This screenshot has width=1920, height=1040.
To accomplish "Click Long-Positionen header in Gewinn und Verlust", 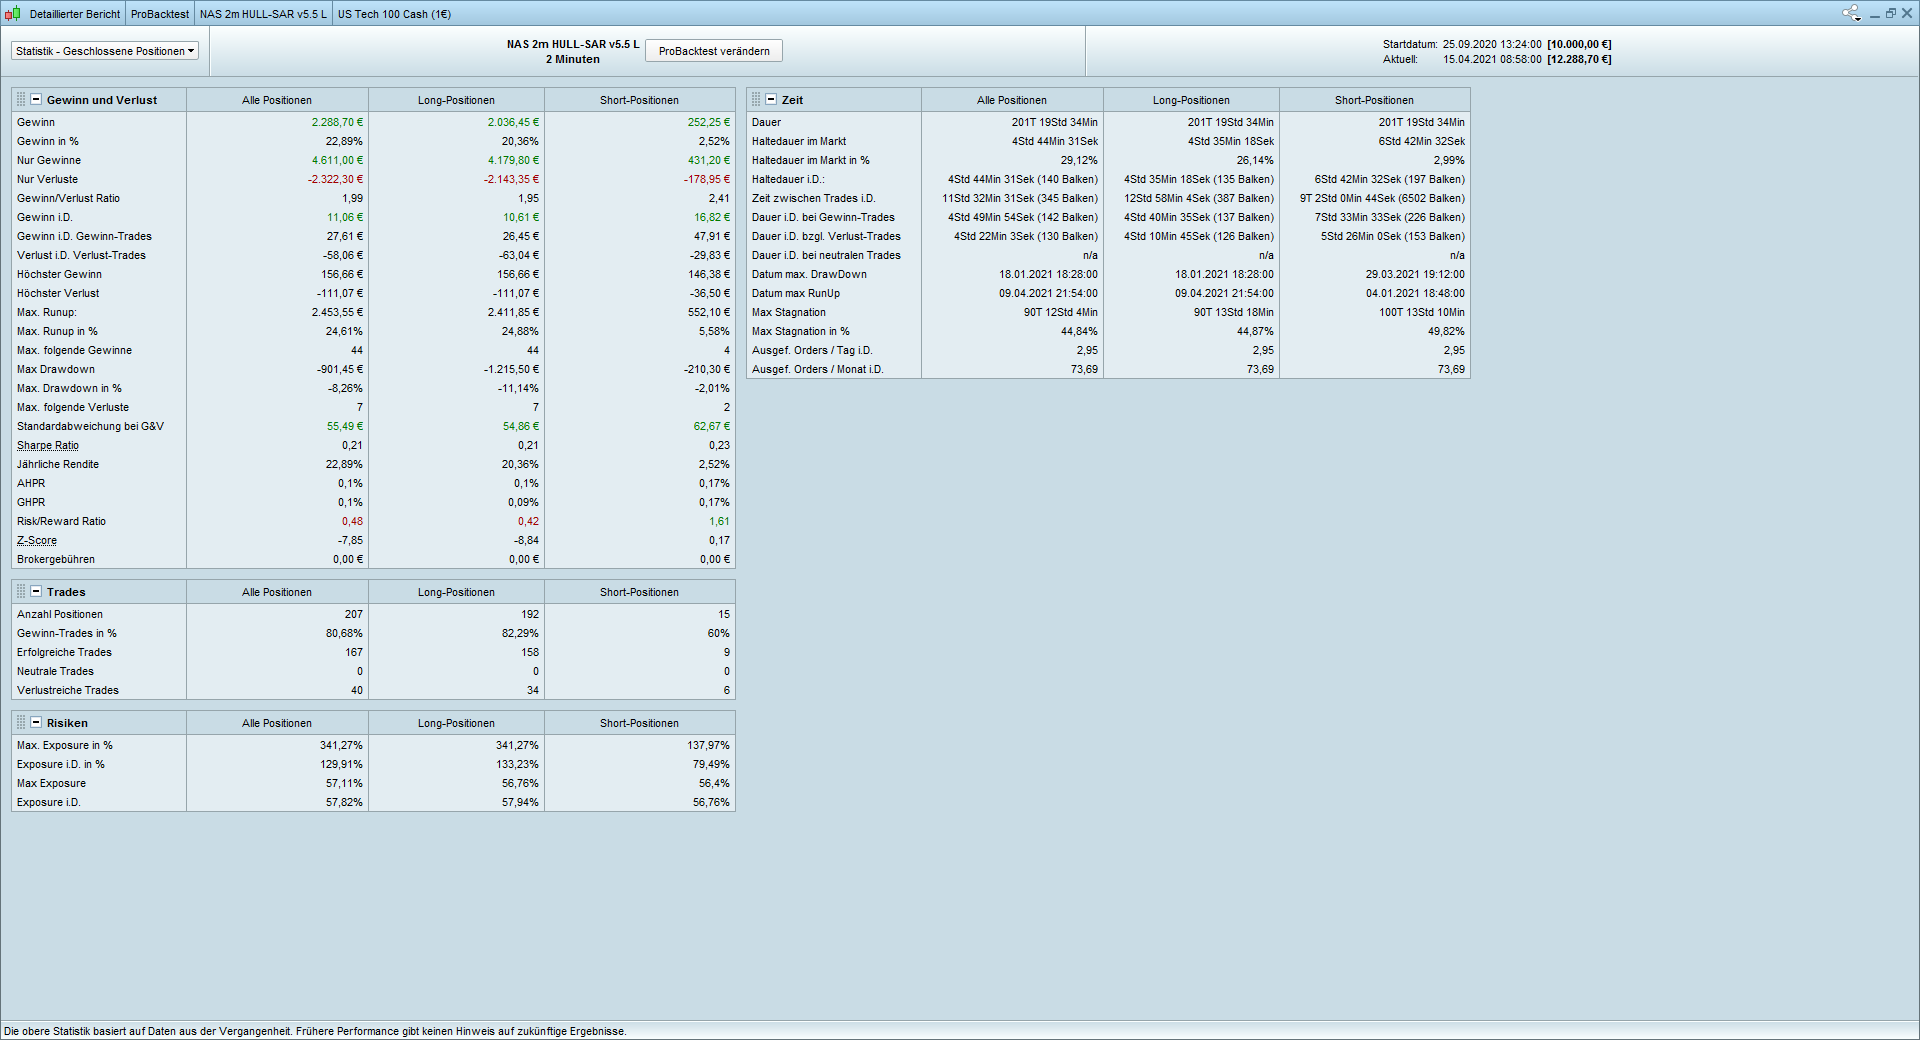I will coord(456,100).
